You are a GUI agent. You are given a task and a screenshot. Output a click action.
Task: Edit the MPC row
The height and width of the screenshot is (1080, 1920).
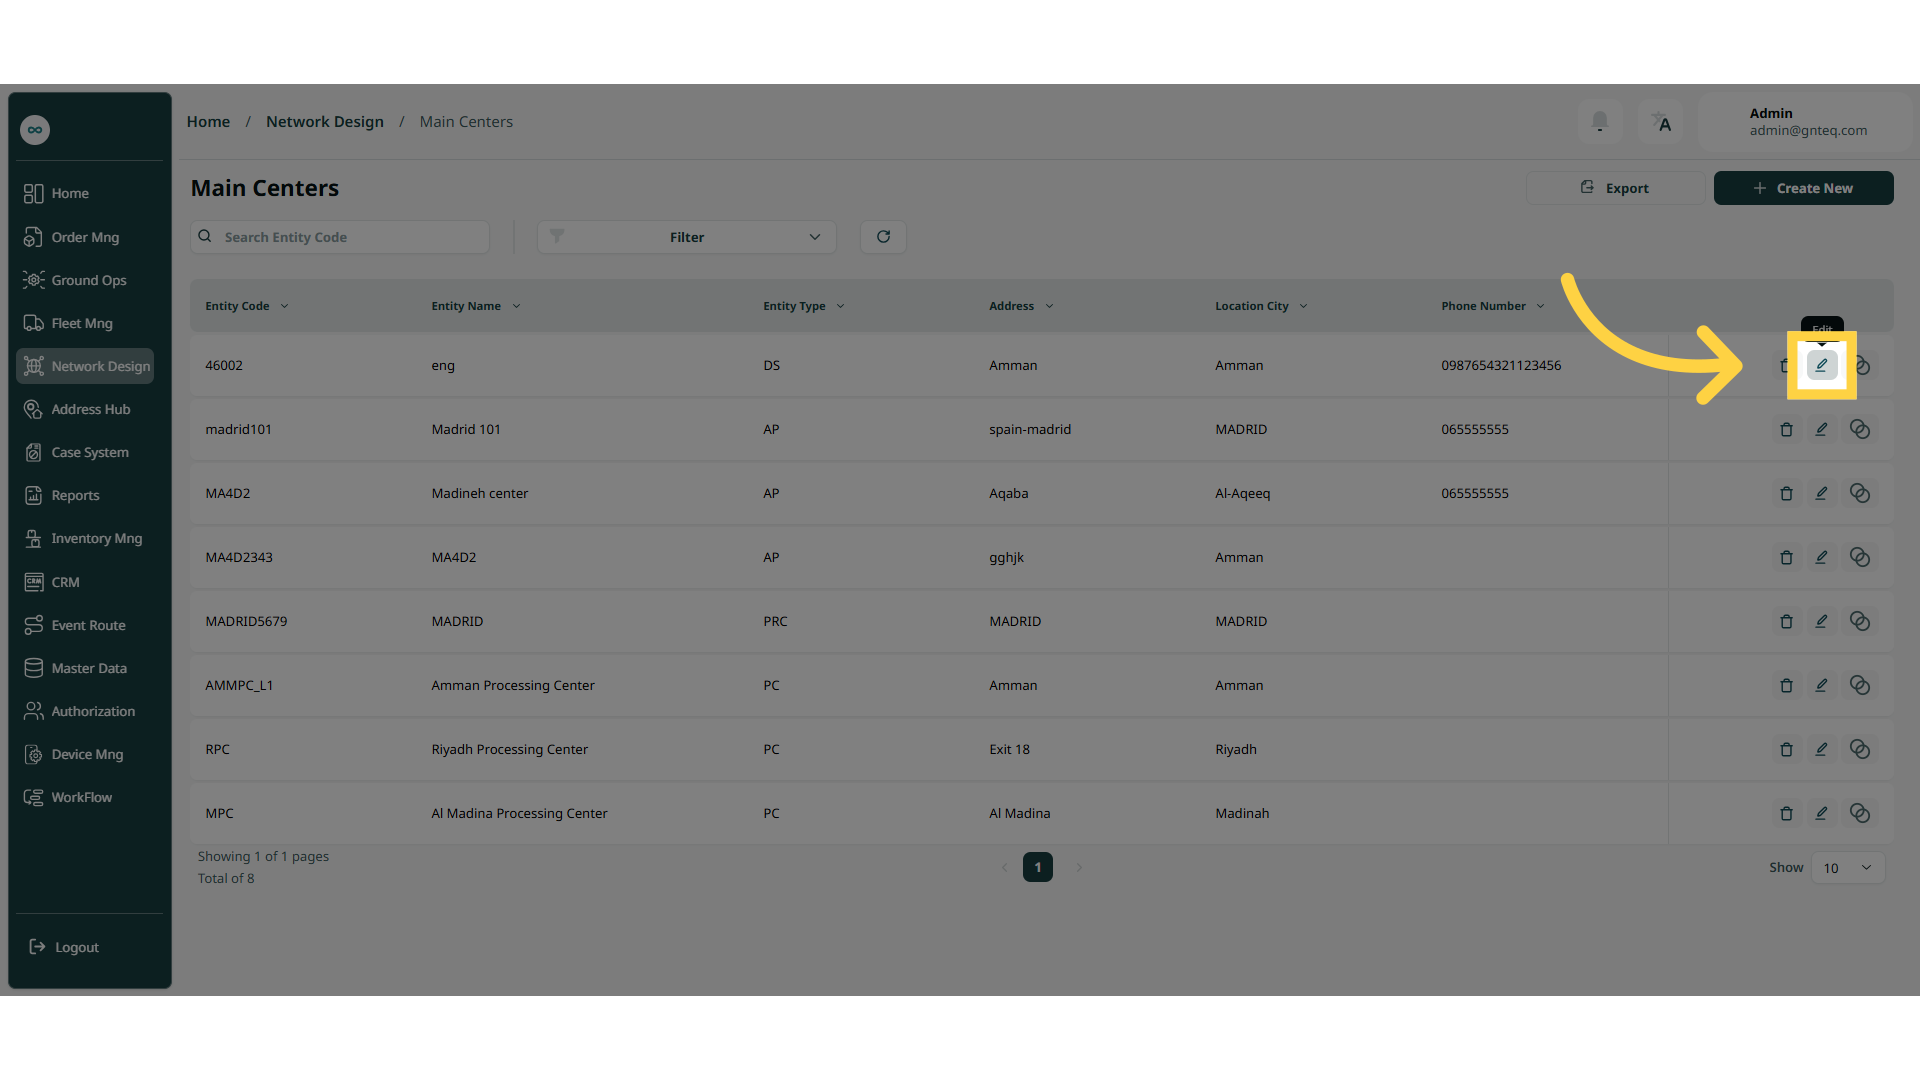coord(1821,813)
